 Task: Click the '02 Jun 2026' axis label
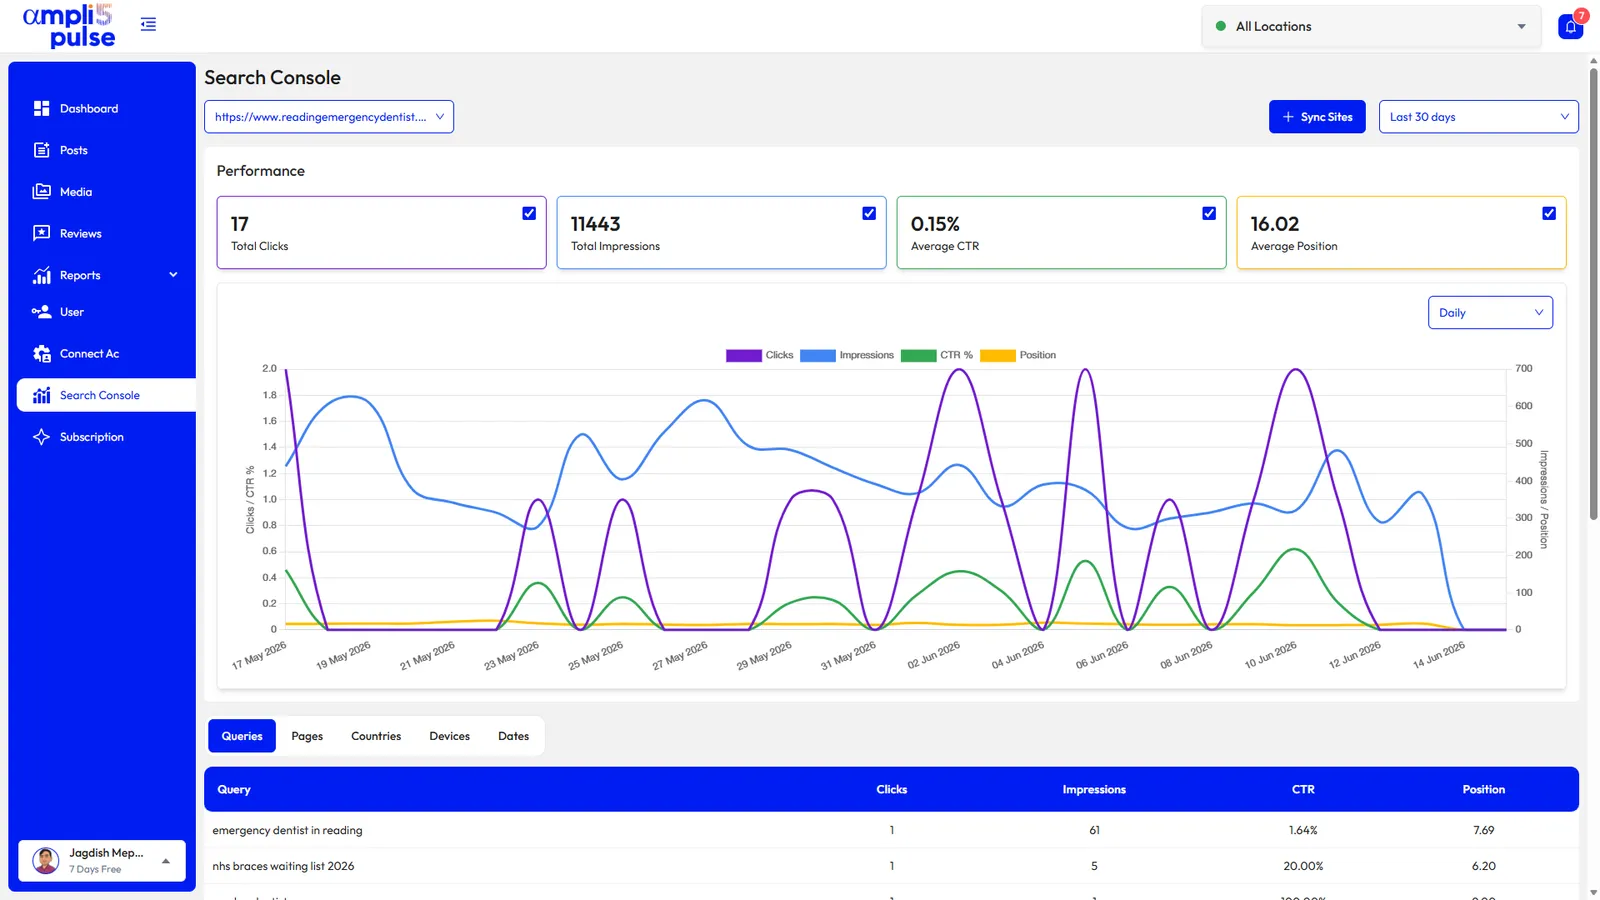(x=934, y=655)
